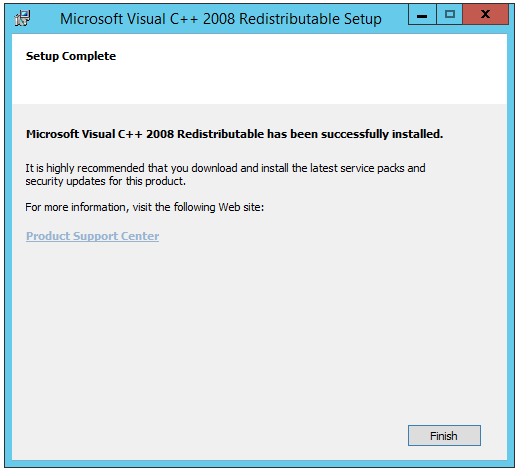Click the security updates text line
The width and height of the screenshot is (519, 471).
(x=106, y=181)
